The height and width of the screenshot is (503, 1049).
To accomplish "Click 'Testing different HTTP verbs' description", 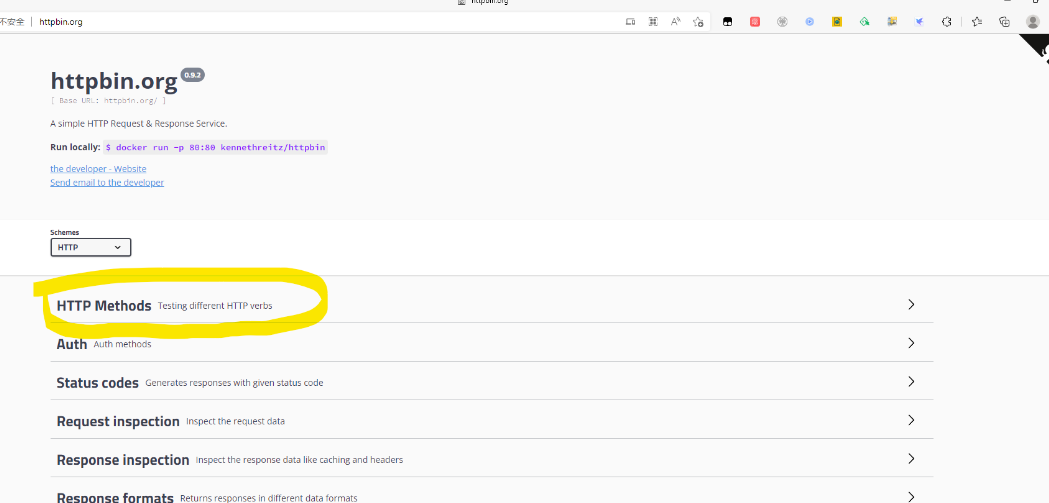I will (215, 306).
